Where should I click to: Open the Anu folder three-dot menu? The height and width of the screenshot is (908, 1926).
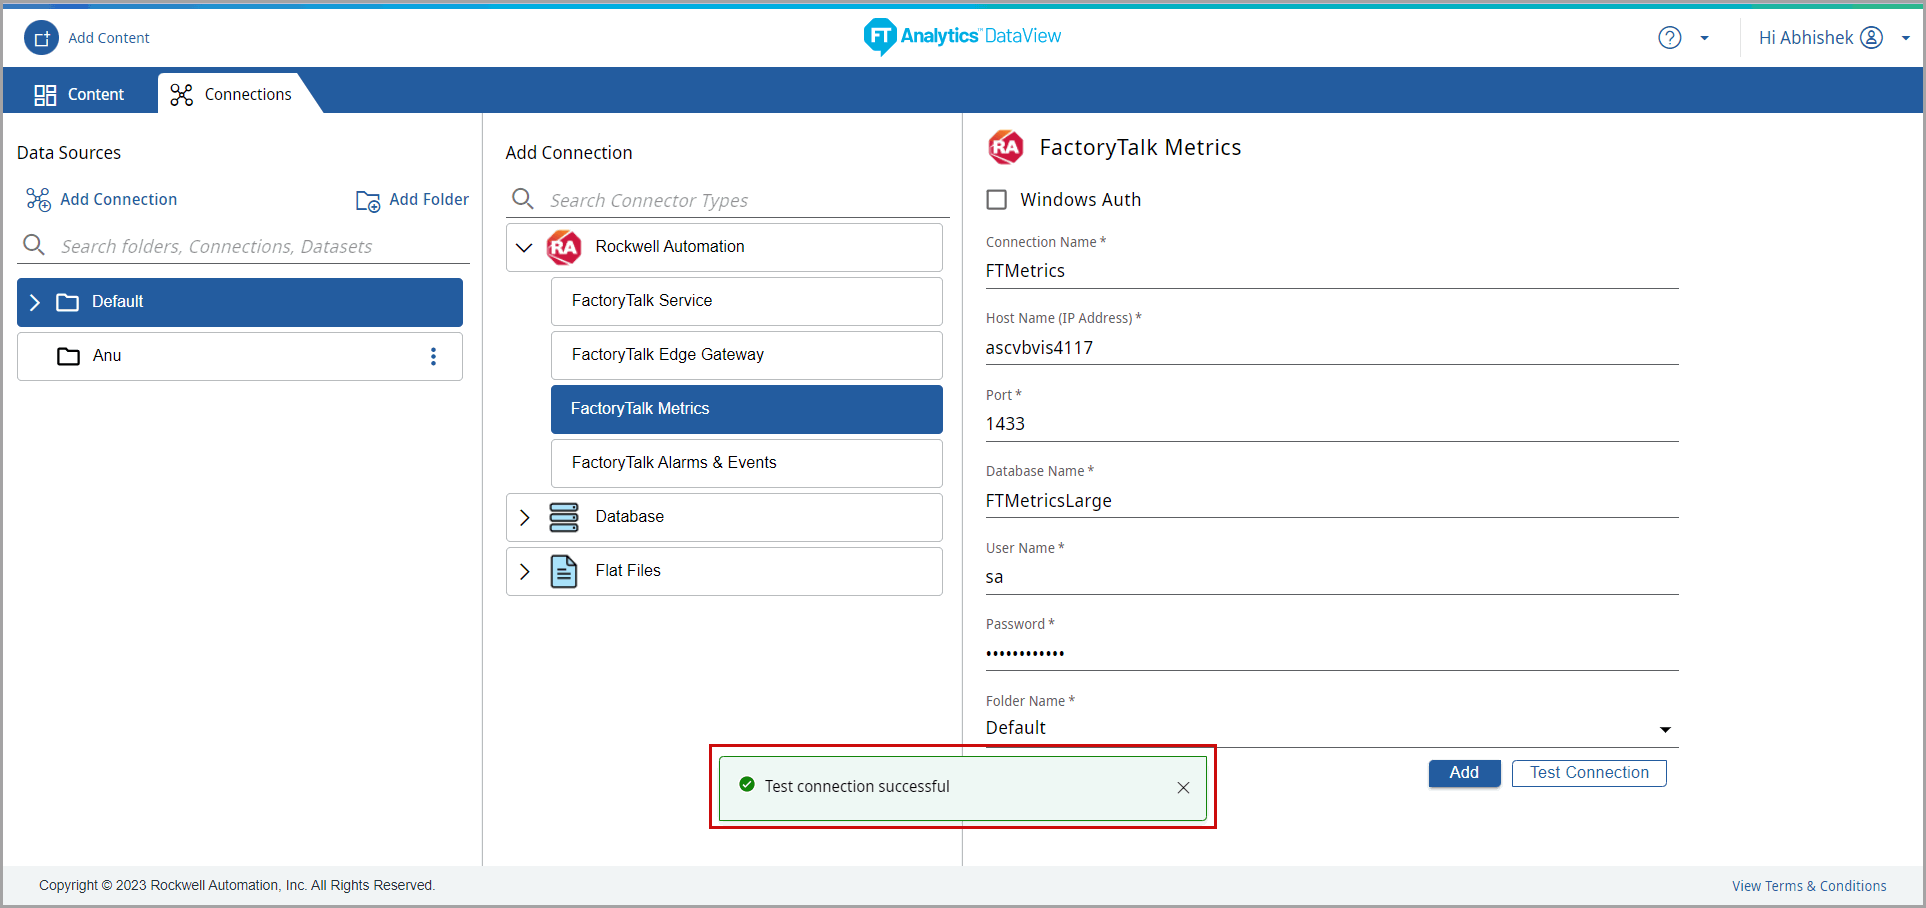pyautogui.click(x=433, y=357)
